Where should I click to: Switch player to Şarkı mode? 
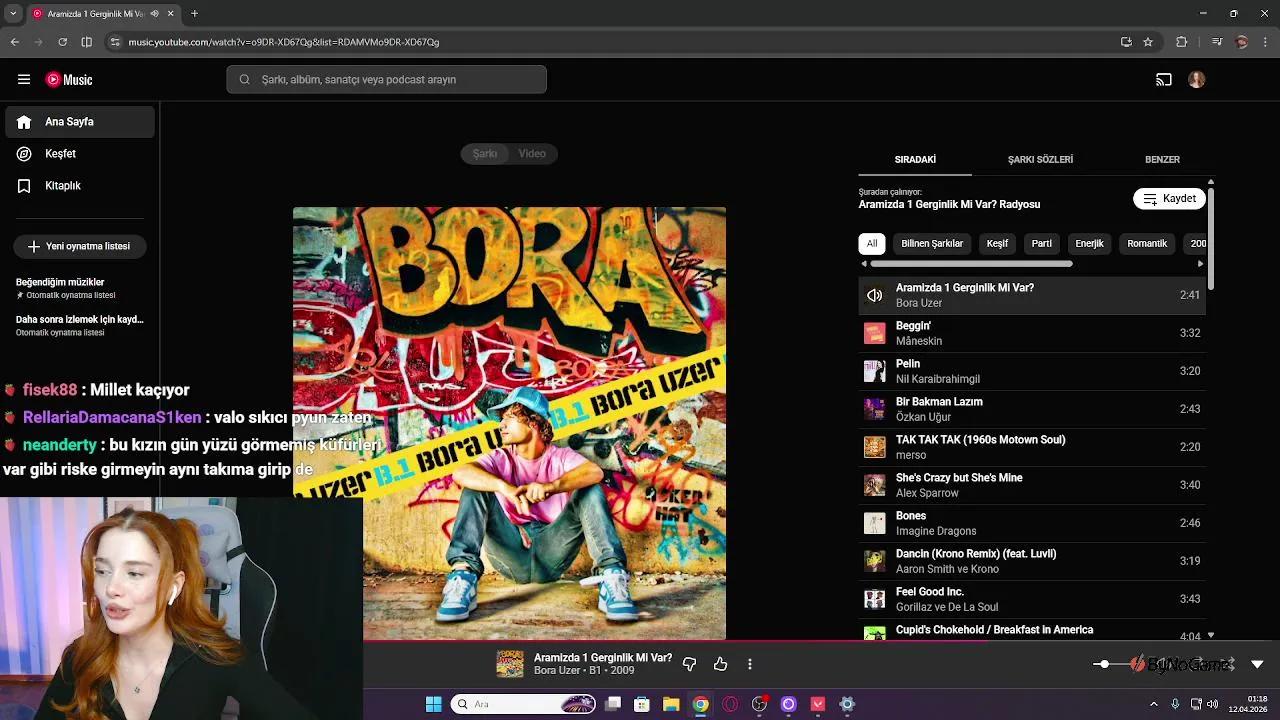coord(485,154)
